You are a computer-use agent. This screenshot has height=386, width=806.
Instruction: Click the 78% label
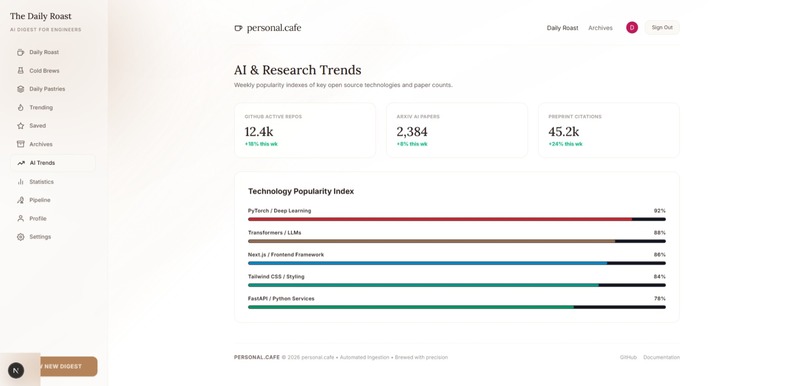[x=660, y=299]
